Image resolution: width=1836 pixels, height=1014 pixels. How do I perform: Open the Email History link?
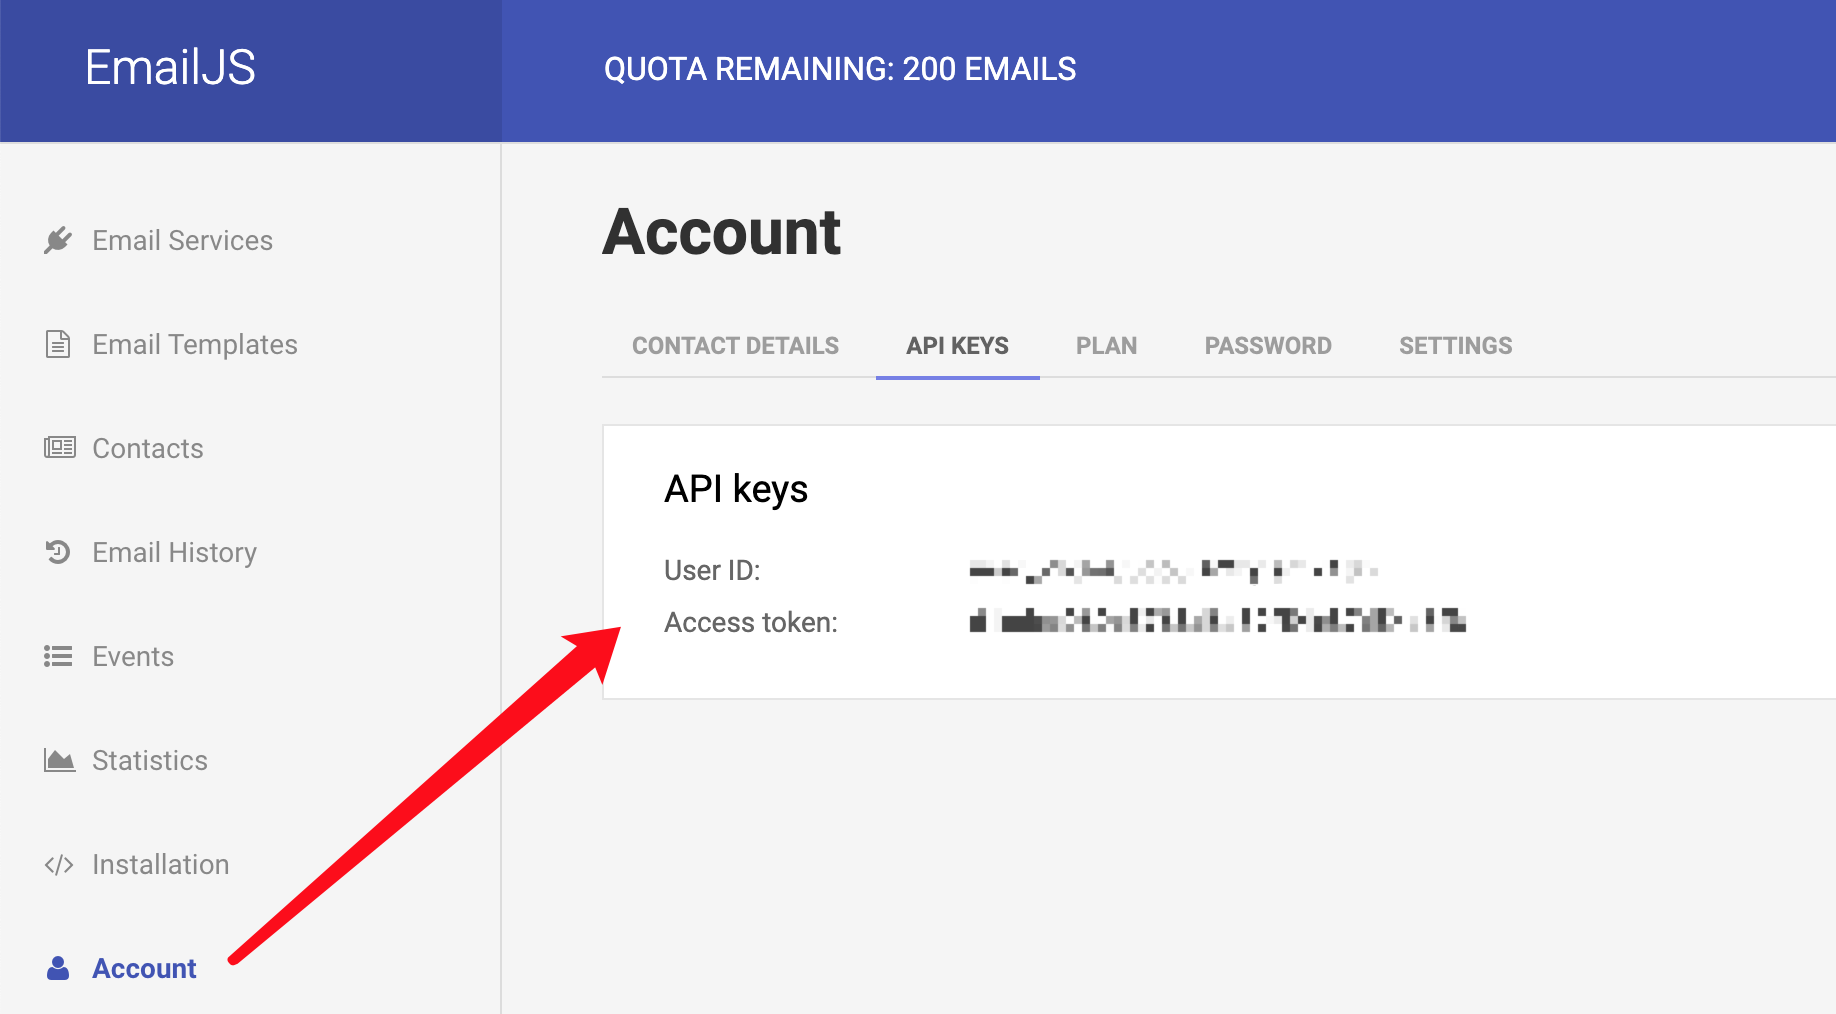pos(175,552)
